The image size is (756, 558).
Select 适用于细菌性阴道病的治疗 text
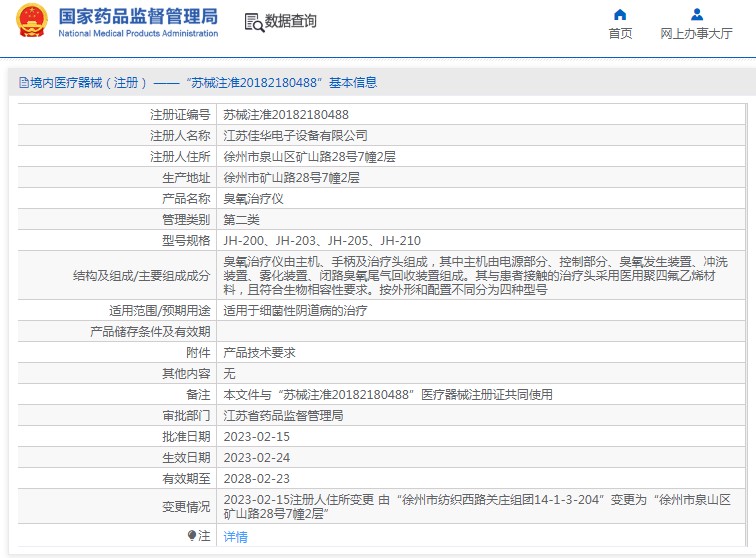click(295, 310)
